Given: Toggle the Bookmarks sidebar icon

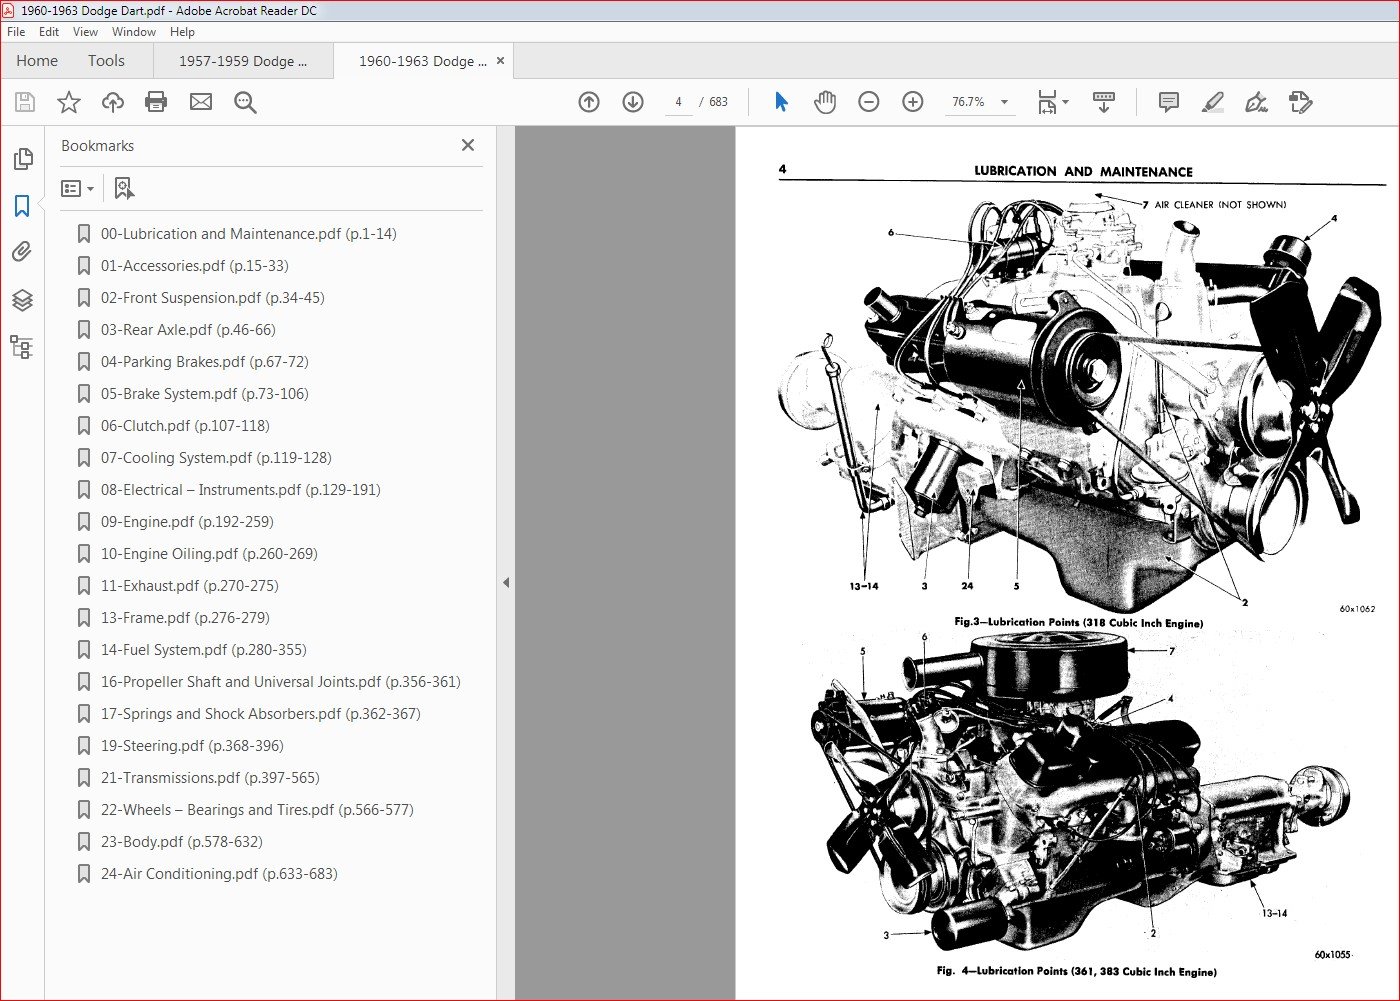Looking at the screenshot, I should click(x=22, y=206).
